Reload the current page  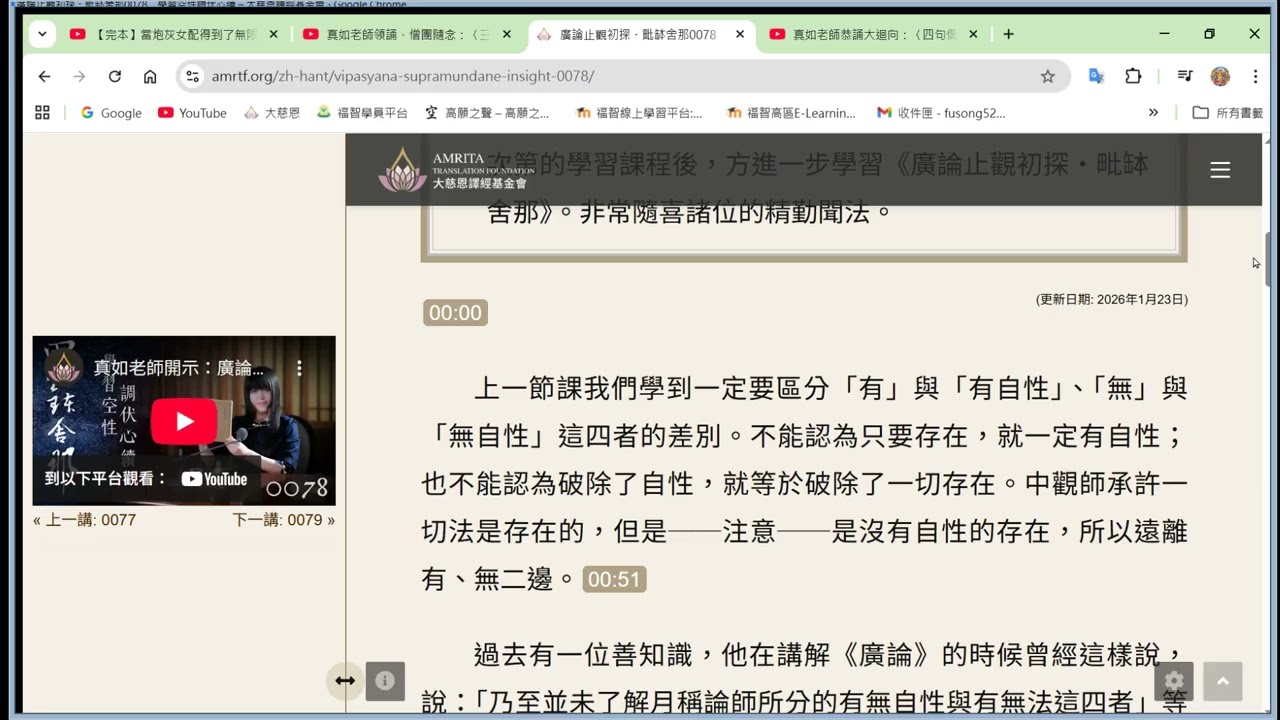tap(115, 76)
